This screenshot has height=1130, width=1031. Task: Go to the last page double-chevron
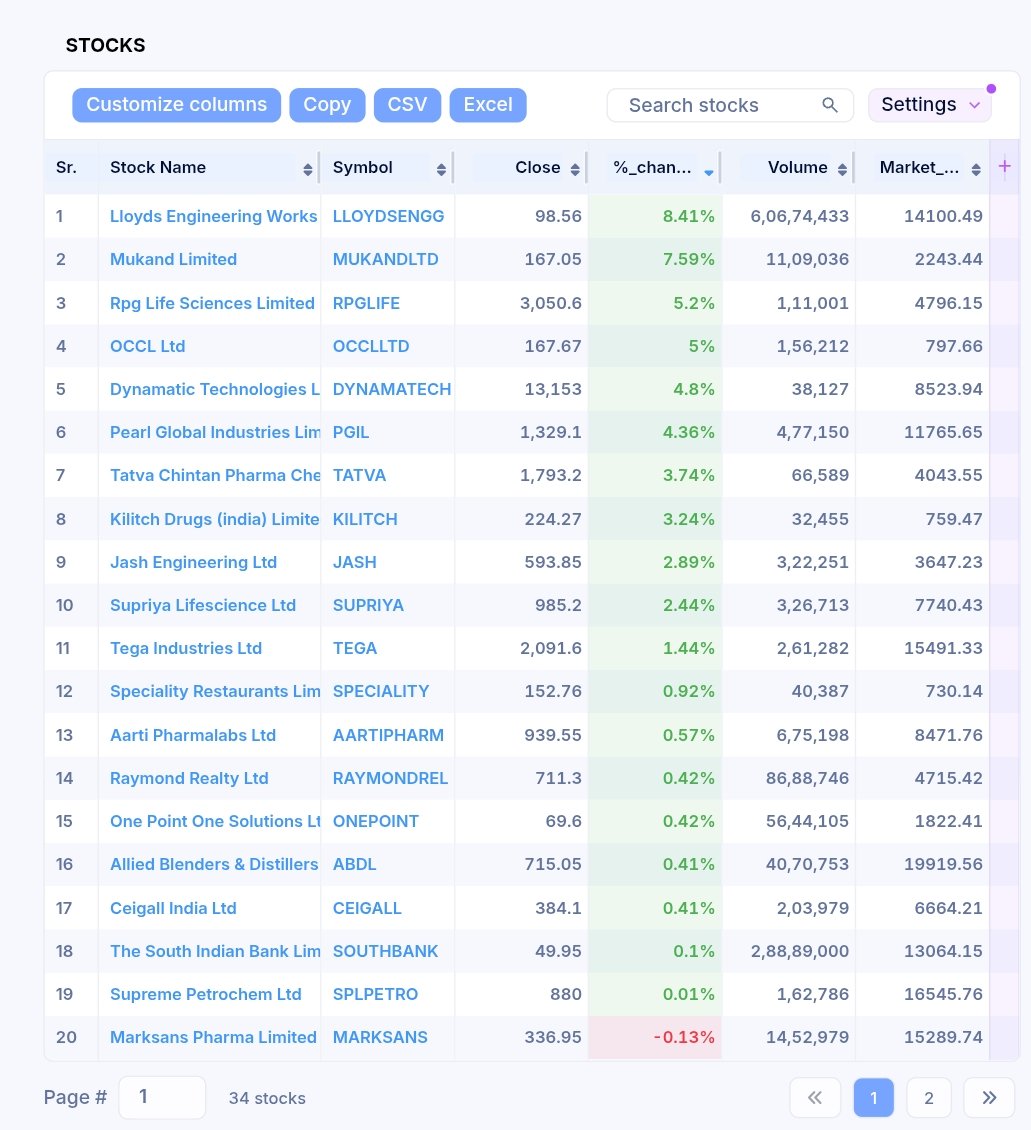click(x=989, y=1098)
